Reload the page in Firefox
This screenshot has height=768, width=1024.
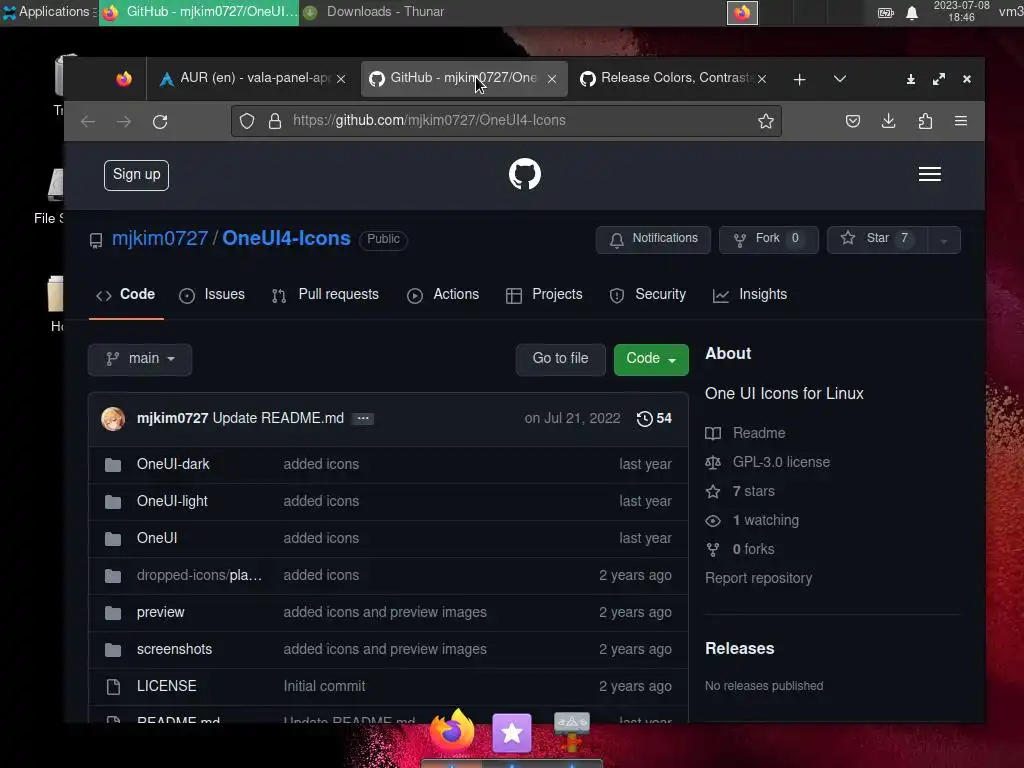click(160, 121)
